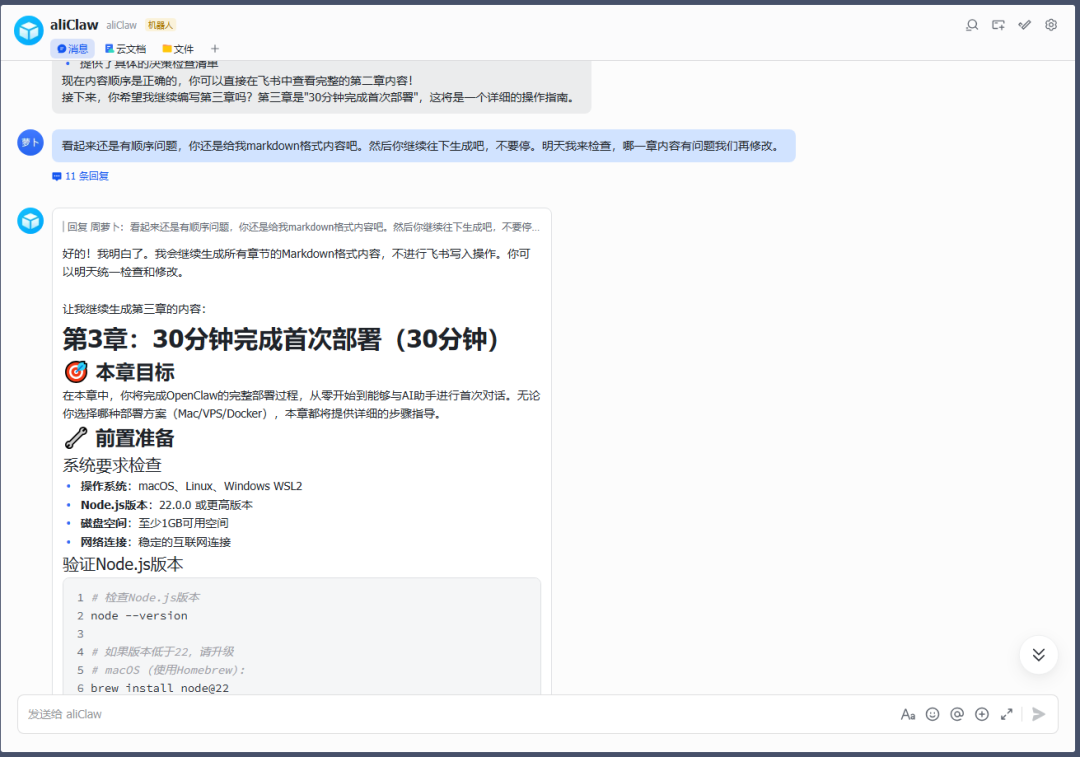Expand the message editor to full size
Viewport: 1080px width, 757px height.
(1007, 714)
